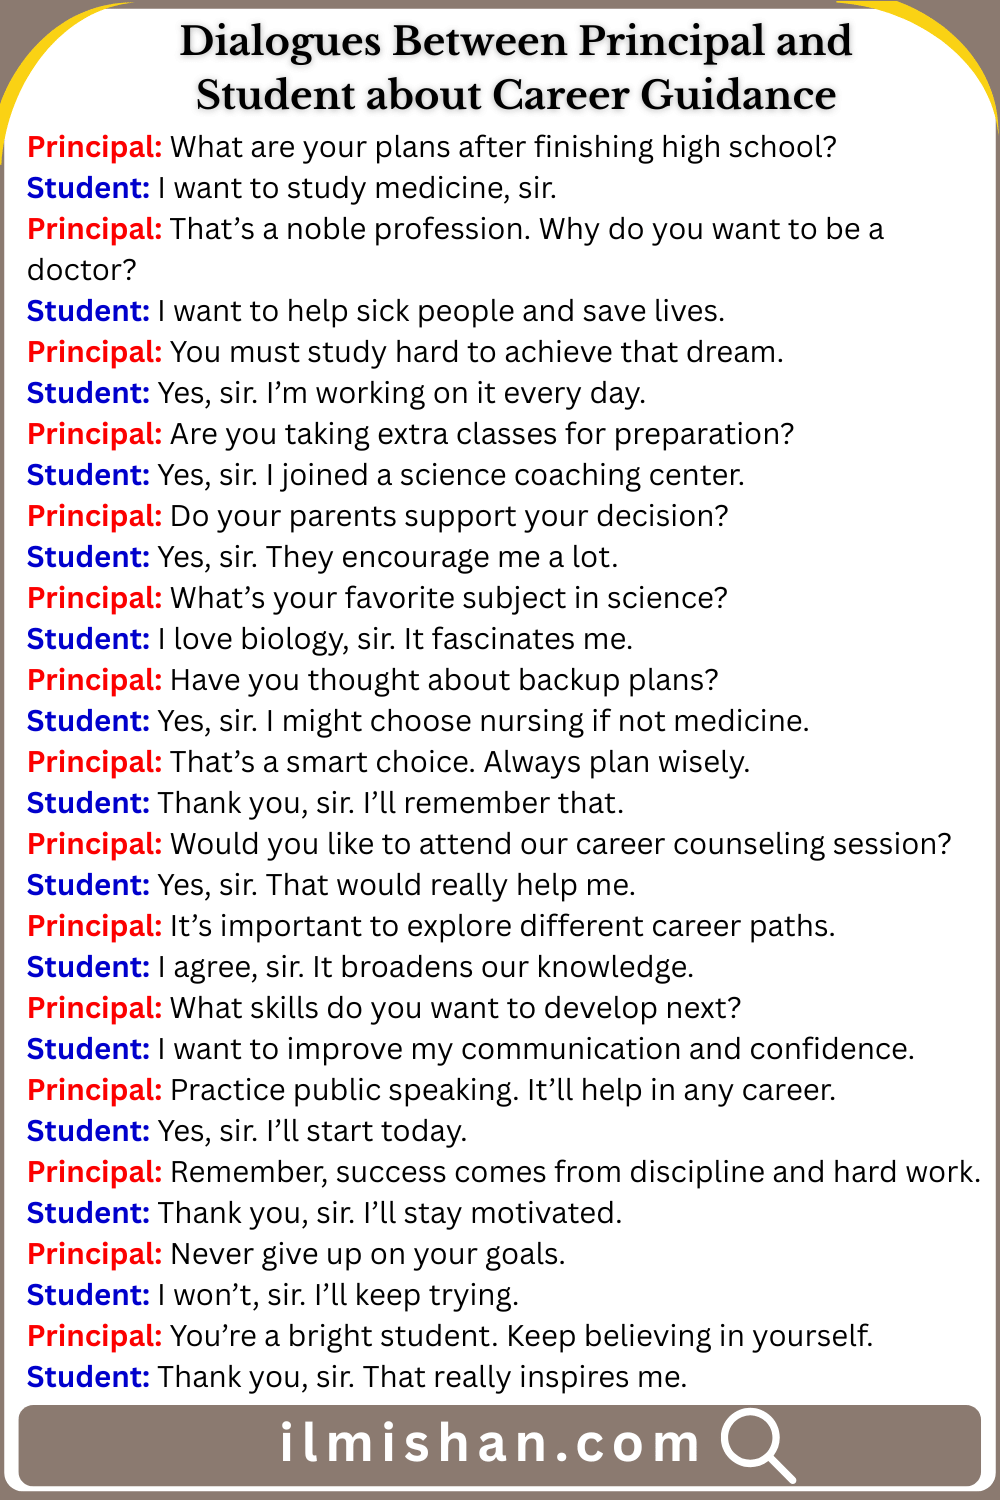Click 'That really inspires me' final line
The image size is (1000, 1500).
tap(525, 1377)
